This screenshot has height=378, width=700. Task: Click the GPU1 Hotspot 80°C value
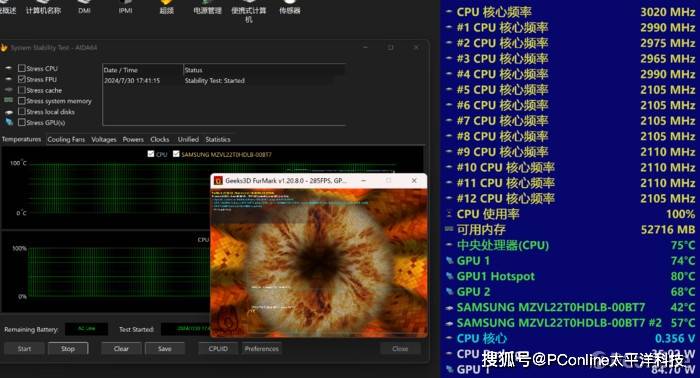[x=683, y=276]
